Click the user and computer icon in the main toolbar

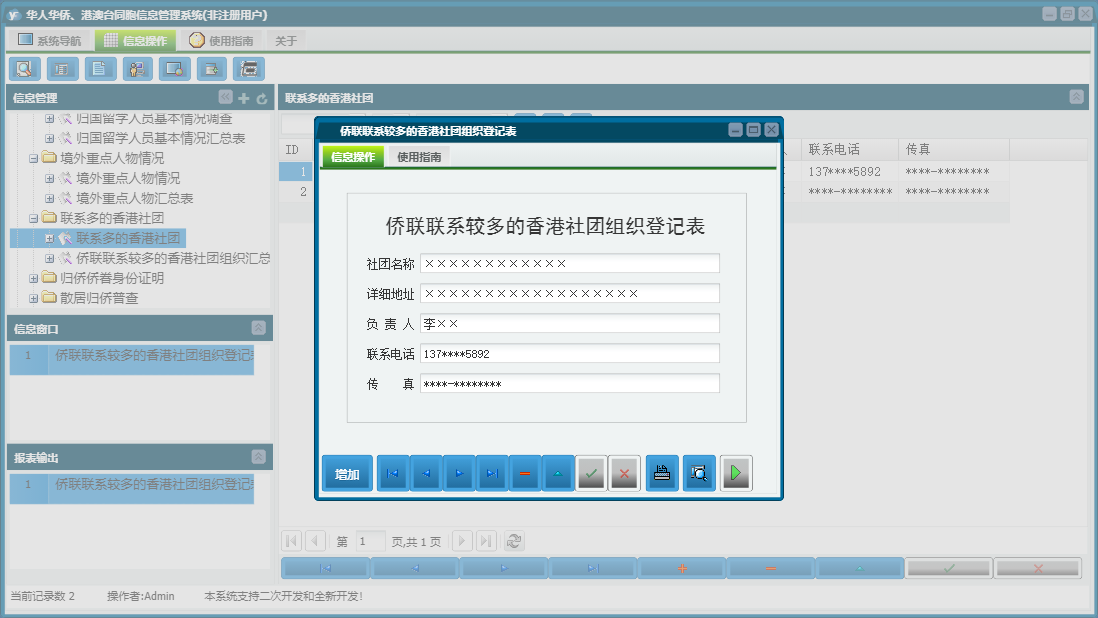coord(137,69)
